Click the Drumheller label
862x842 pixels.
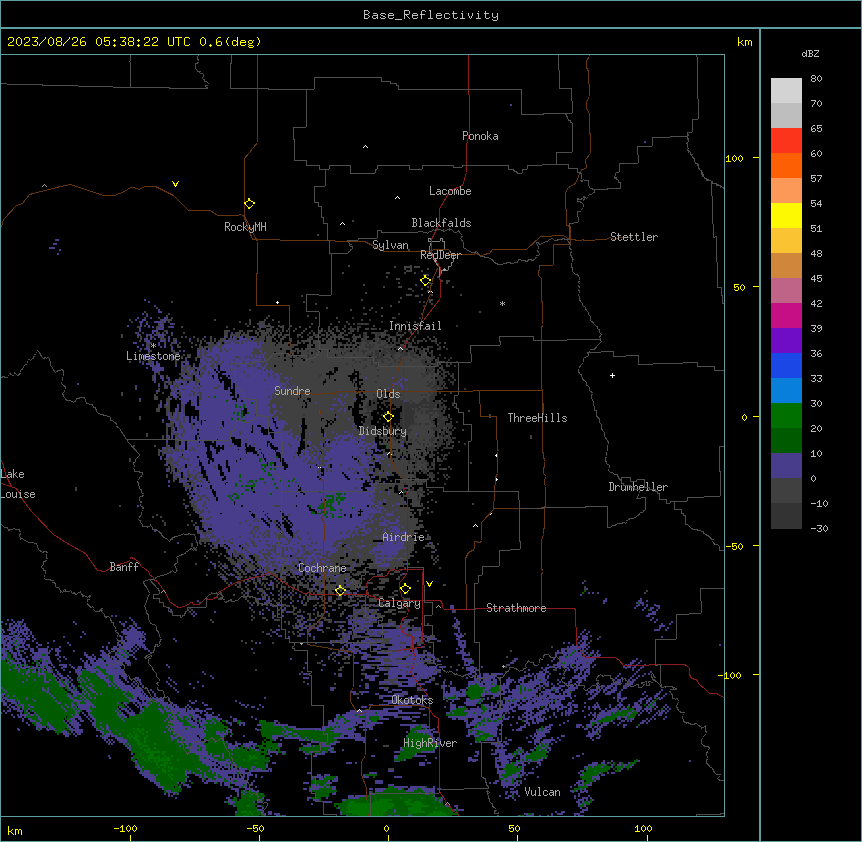(638, 487)
